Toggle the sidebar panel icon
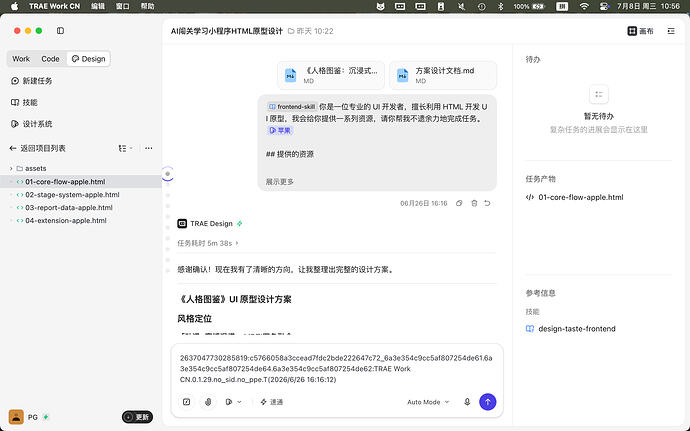Viewport: 690px width, 431px height. pyautogui.click(x=60, y=31)
